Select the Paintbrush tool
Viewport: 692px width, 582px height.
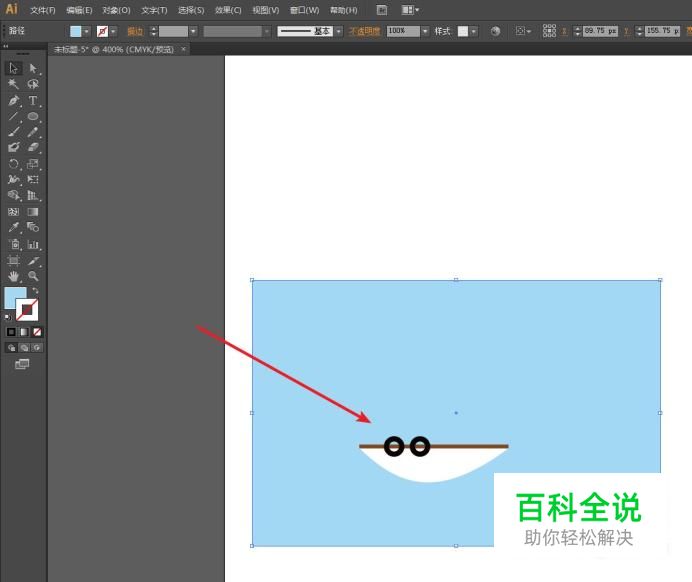pos(13,132)
